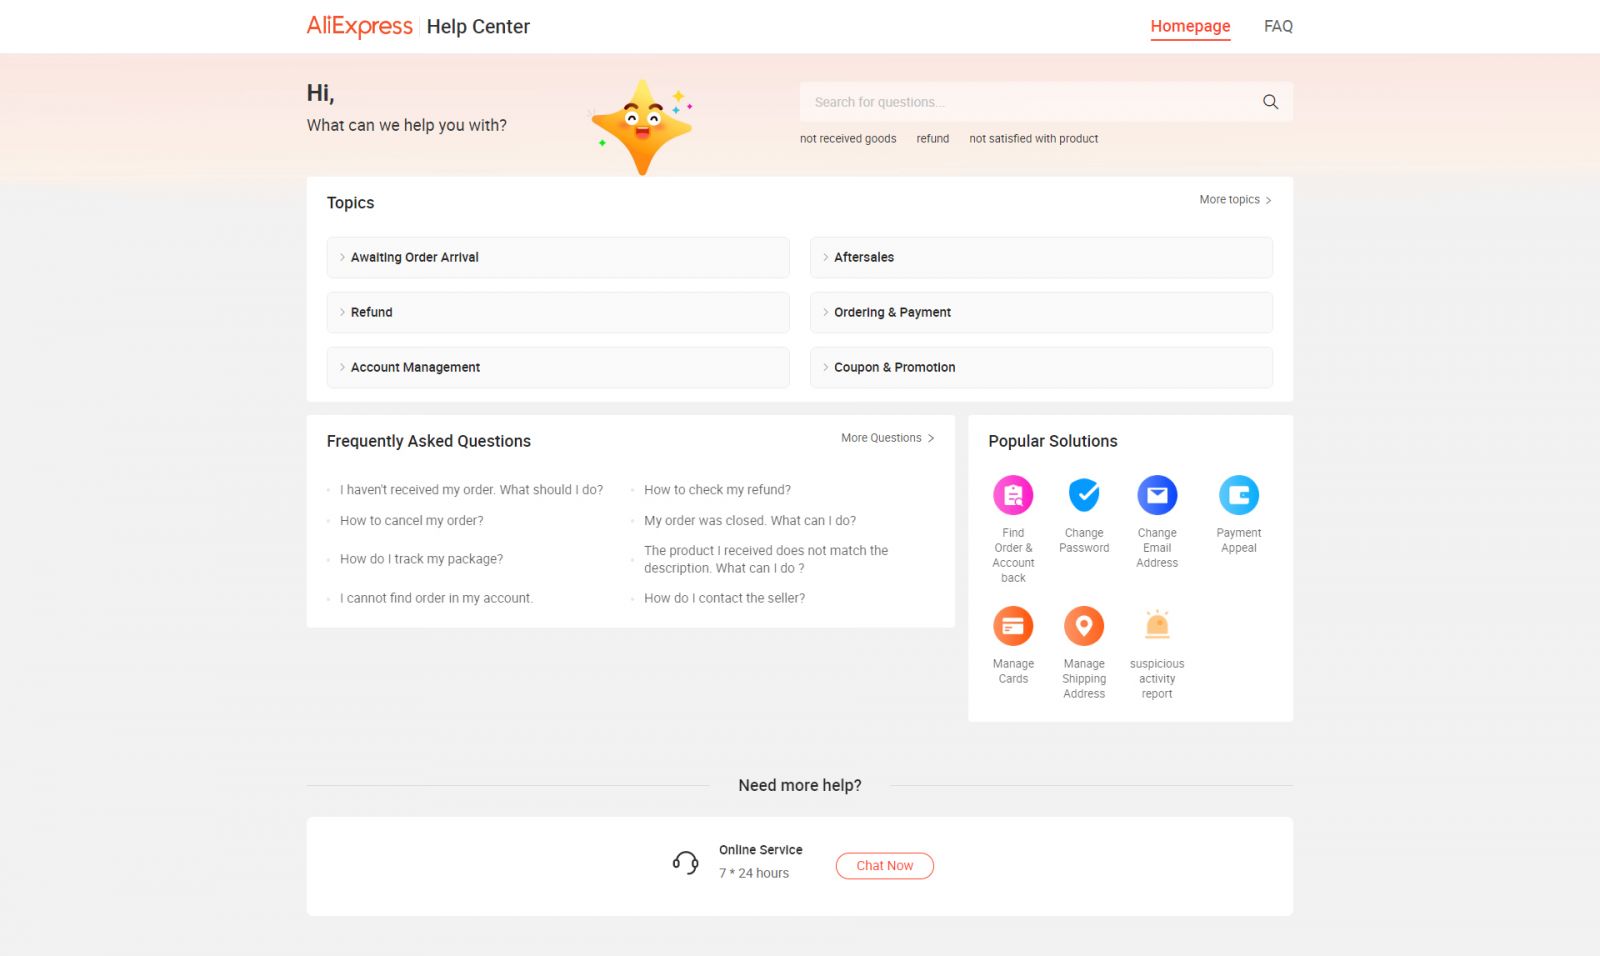The width and height of the screenshot is (1600, 956).
Task: Select the "not received goods" search suggestion
Action: 848,139
